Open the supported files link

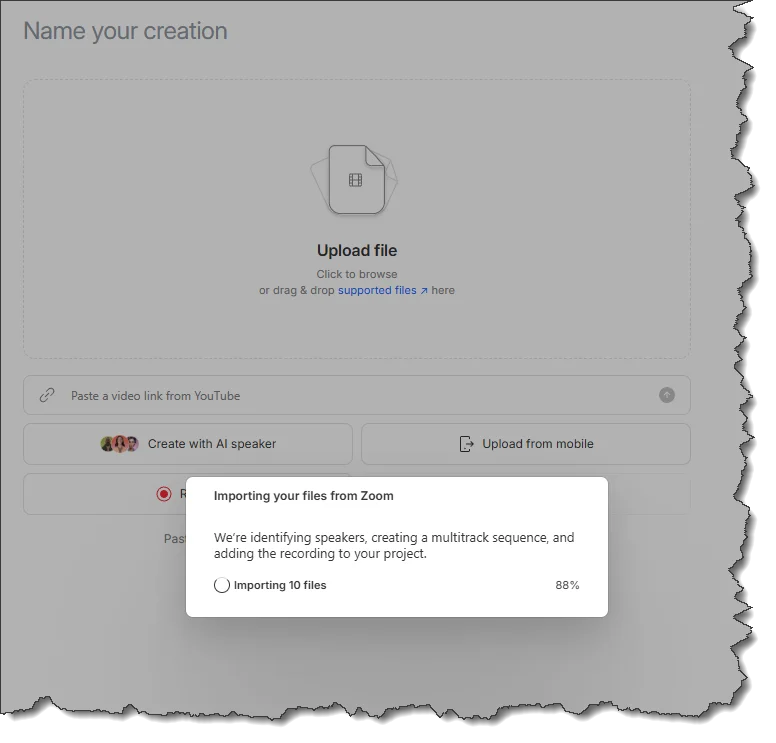pos(376,291)
